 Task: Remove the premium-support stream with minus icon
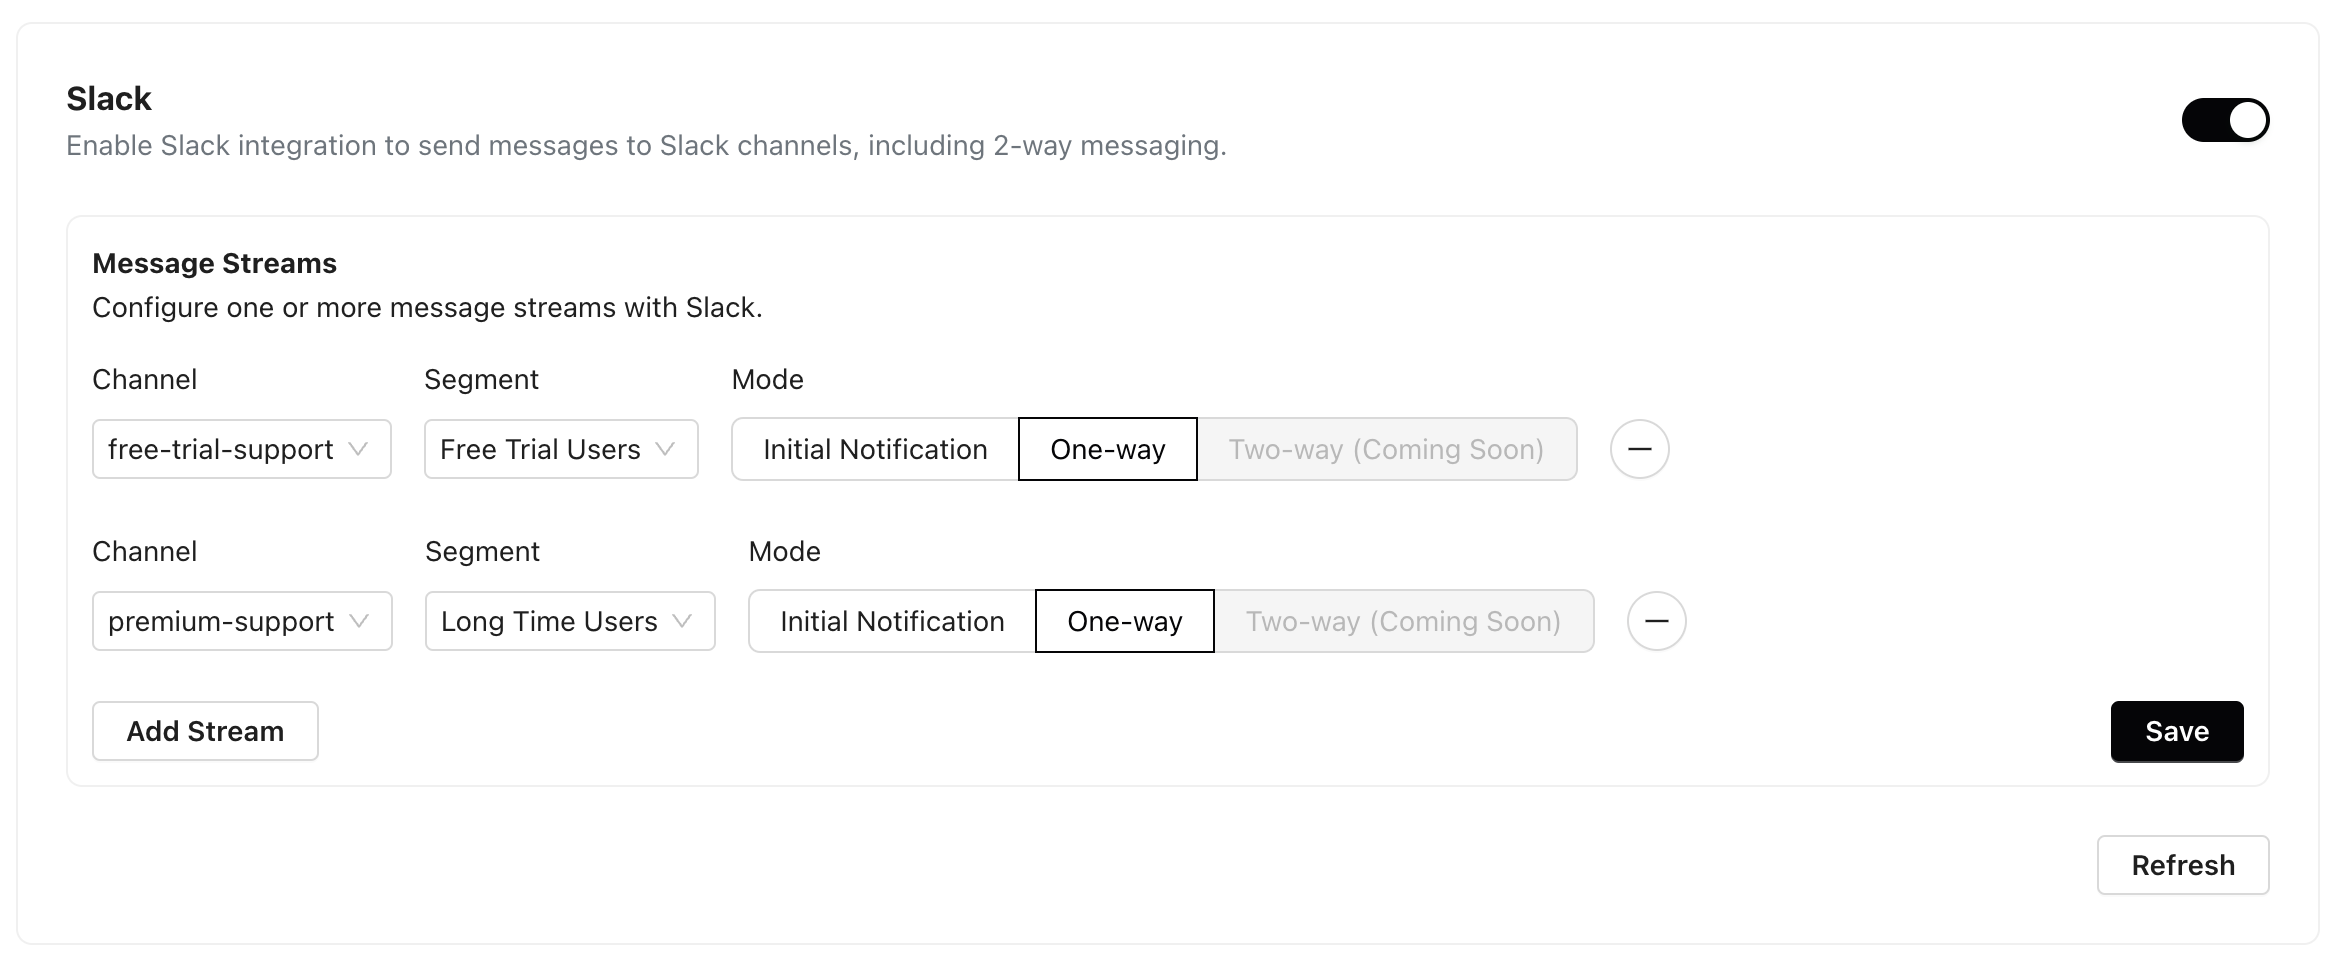(x=1657, y=621)
